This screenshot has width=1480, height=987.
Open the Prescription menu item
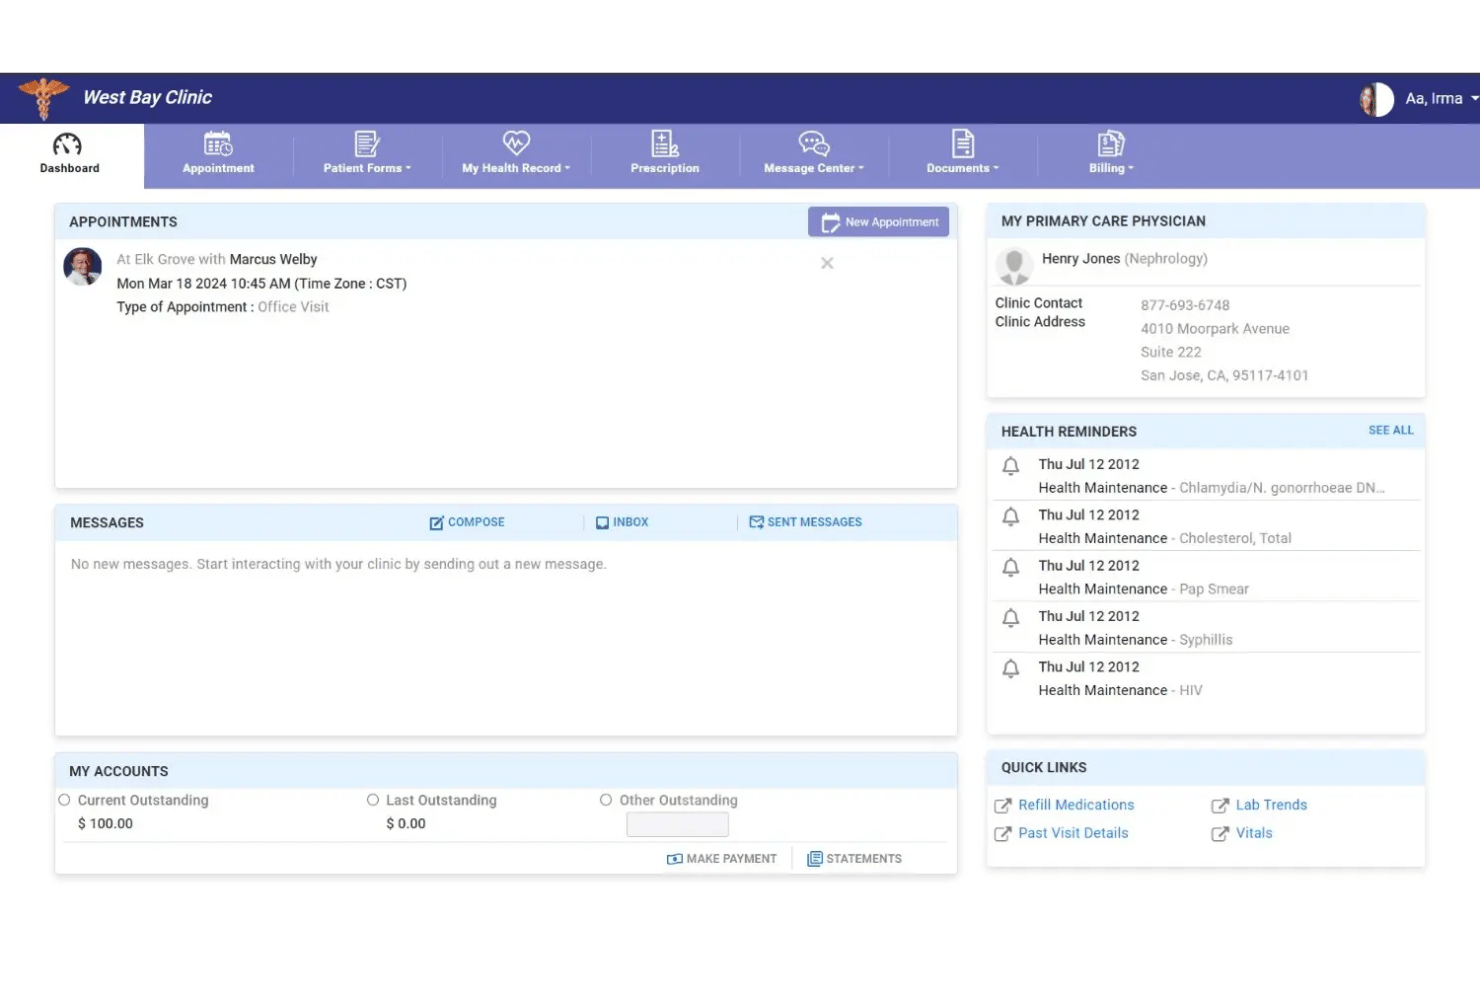coord(665,156)
